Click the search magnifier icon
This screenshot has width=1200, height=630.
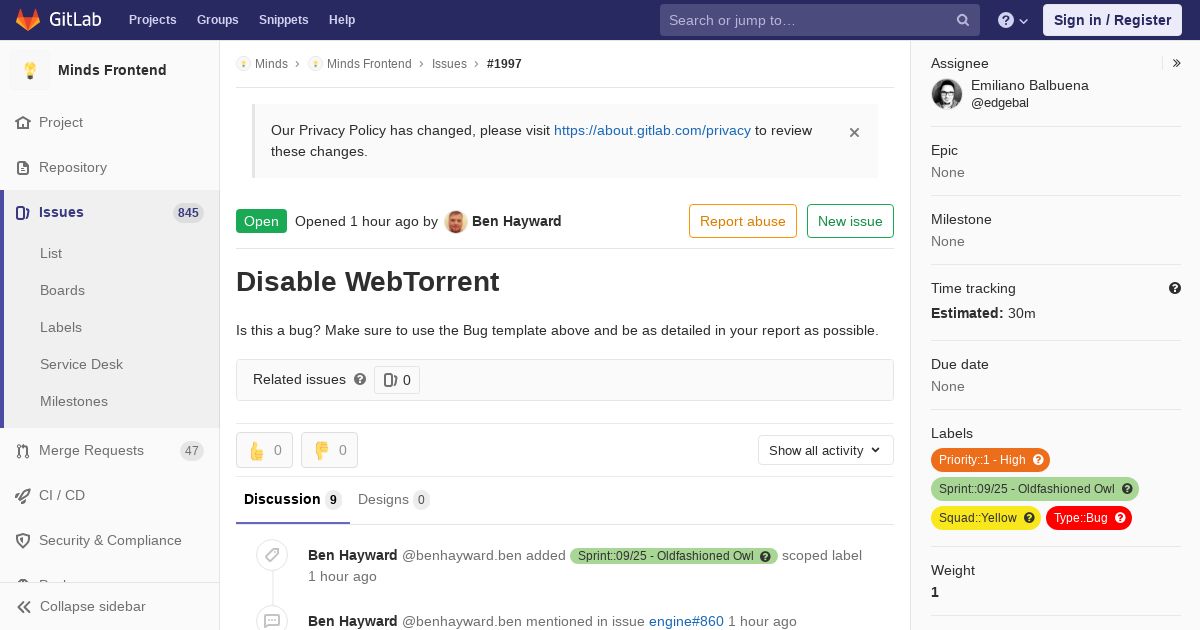[963, 20]
